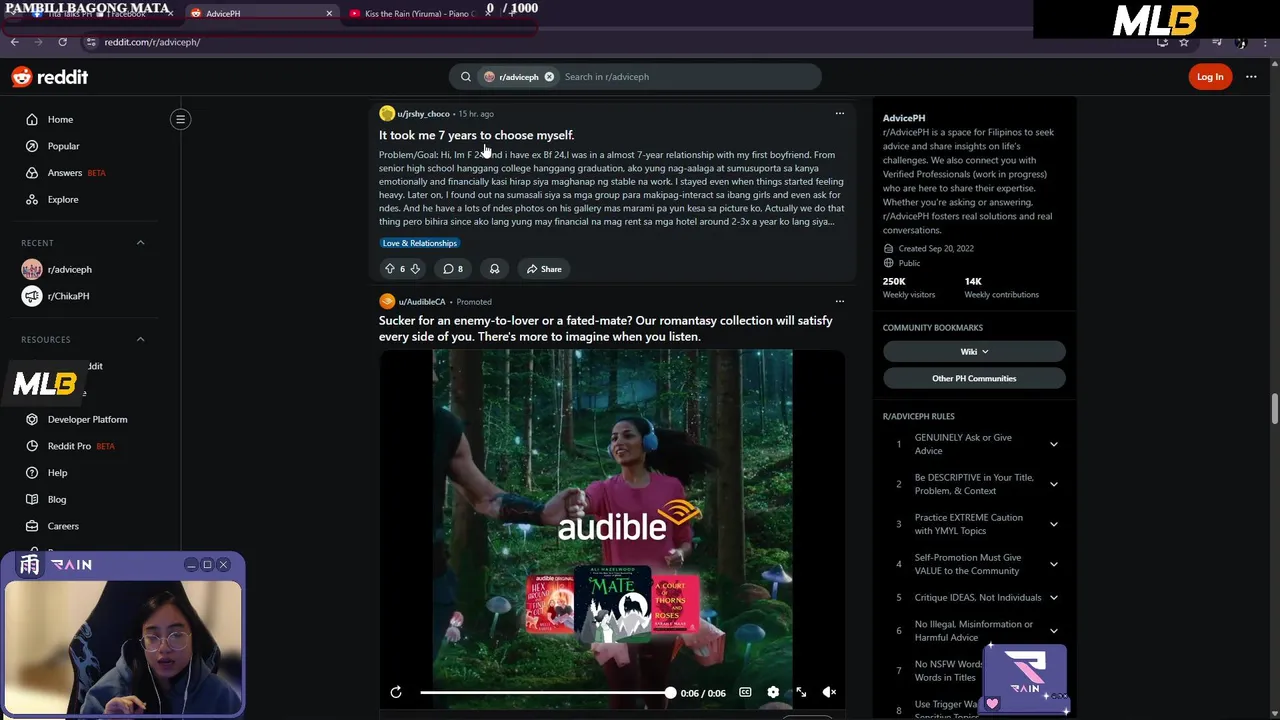Open the Reddit home logo

click(50, 77)
